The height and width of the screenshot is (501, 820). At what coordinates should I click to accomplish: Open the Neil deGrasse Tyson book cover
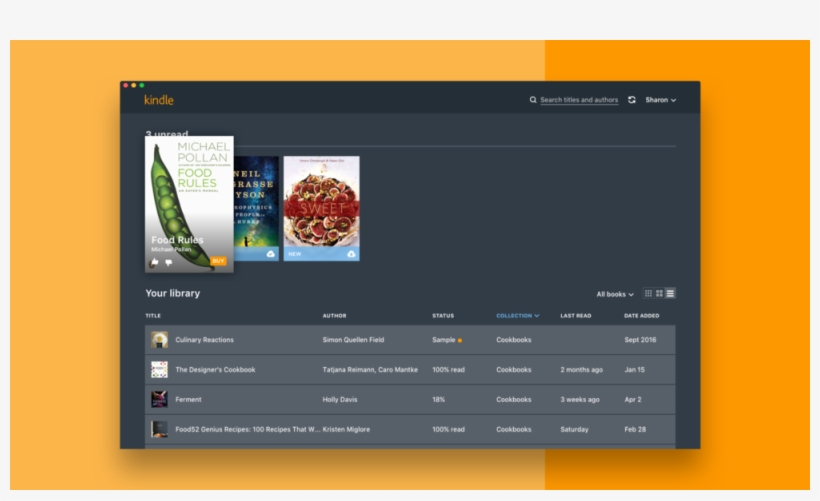256,208
